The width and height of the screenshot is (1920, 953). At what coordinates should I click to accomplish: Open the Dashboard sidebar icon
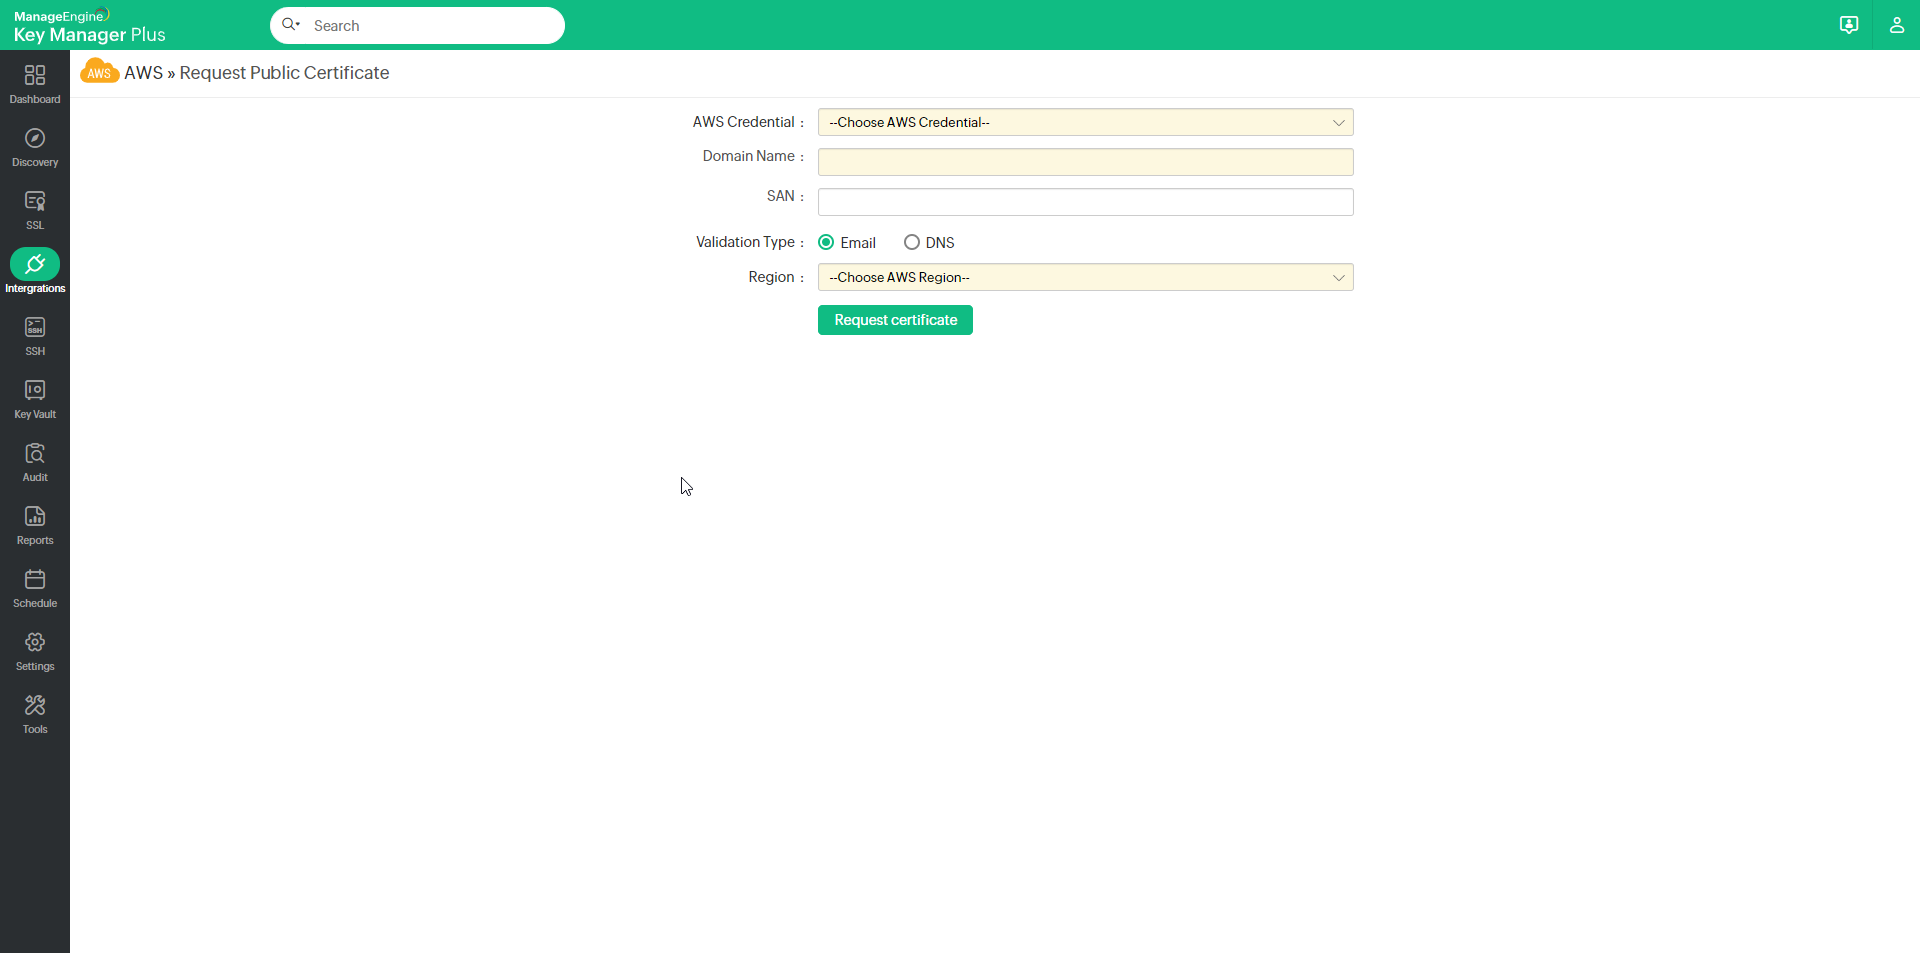(x=35, y=84)
